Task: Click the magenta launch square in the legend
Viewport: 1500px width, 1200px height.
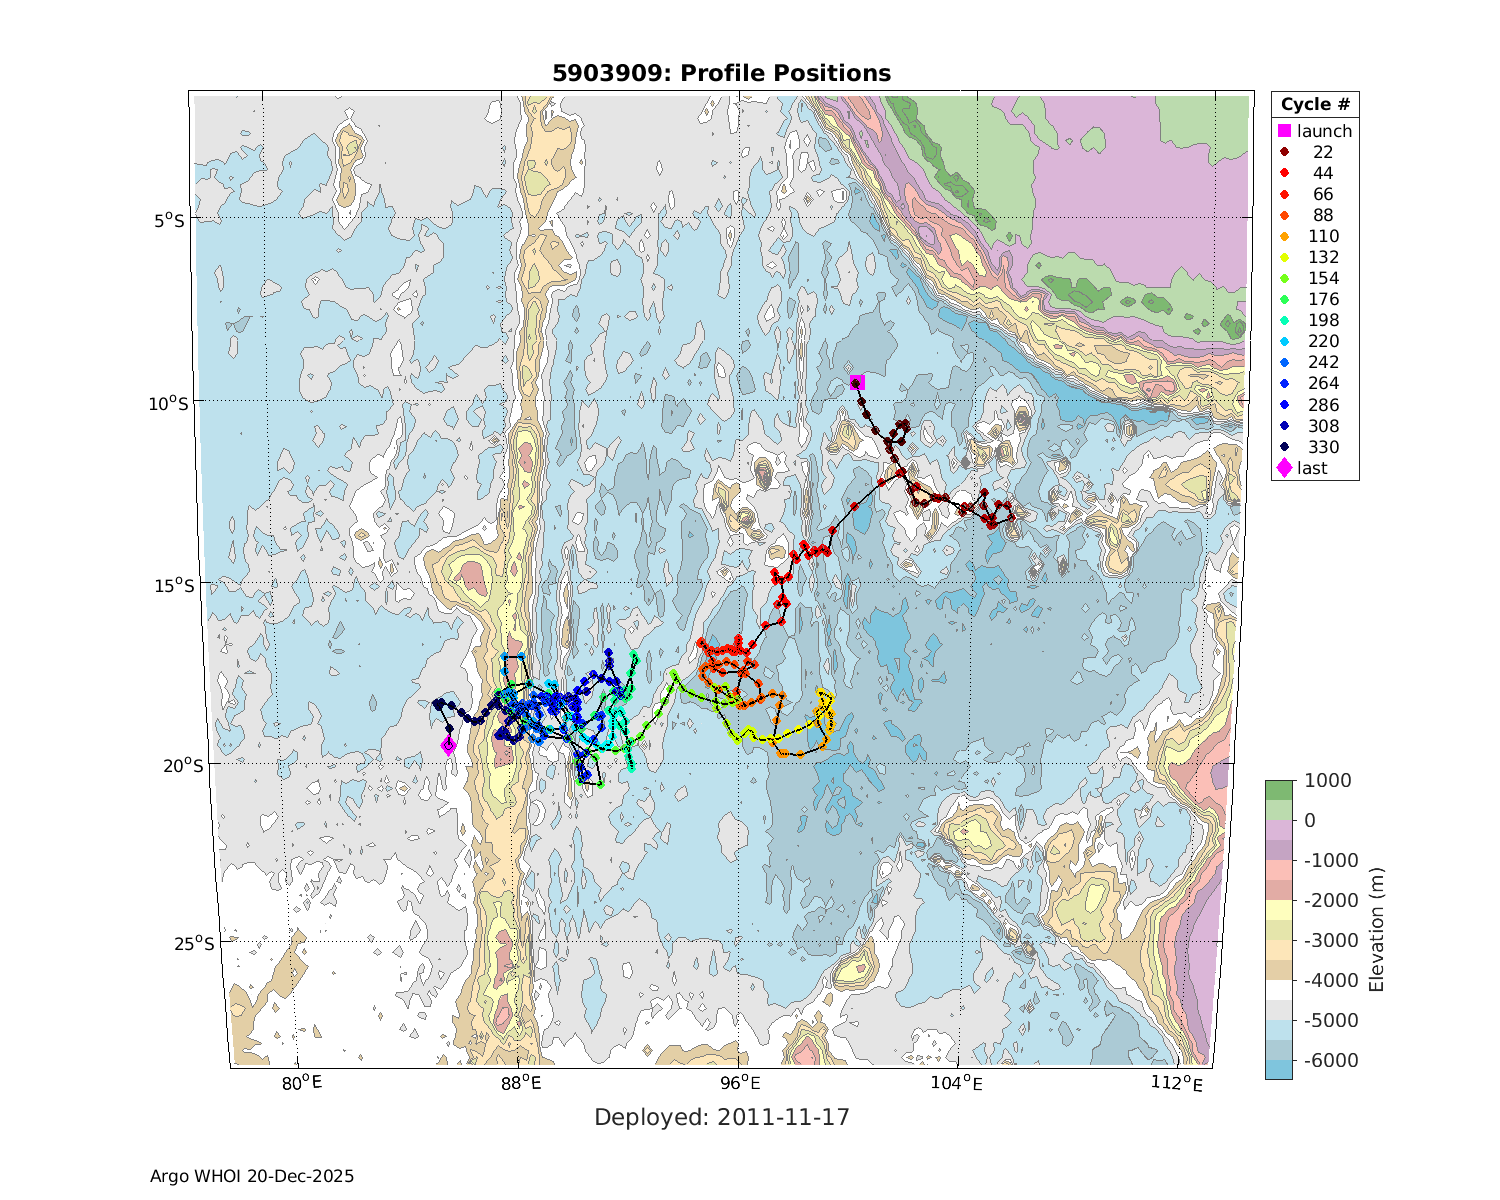Action: pyautogui.click(x=1285, y=131)
